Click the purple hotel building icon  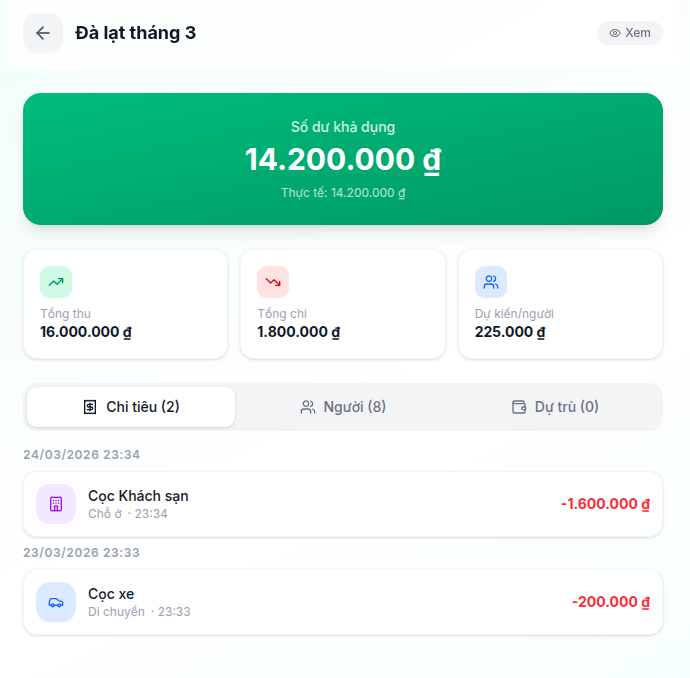56,504
